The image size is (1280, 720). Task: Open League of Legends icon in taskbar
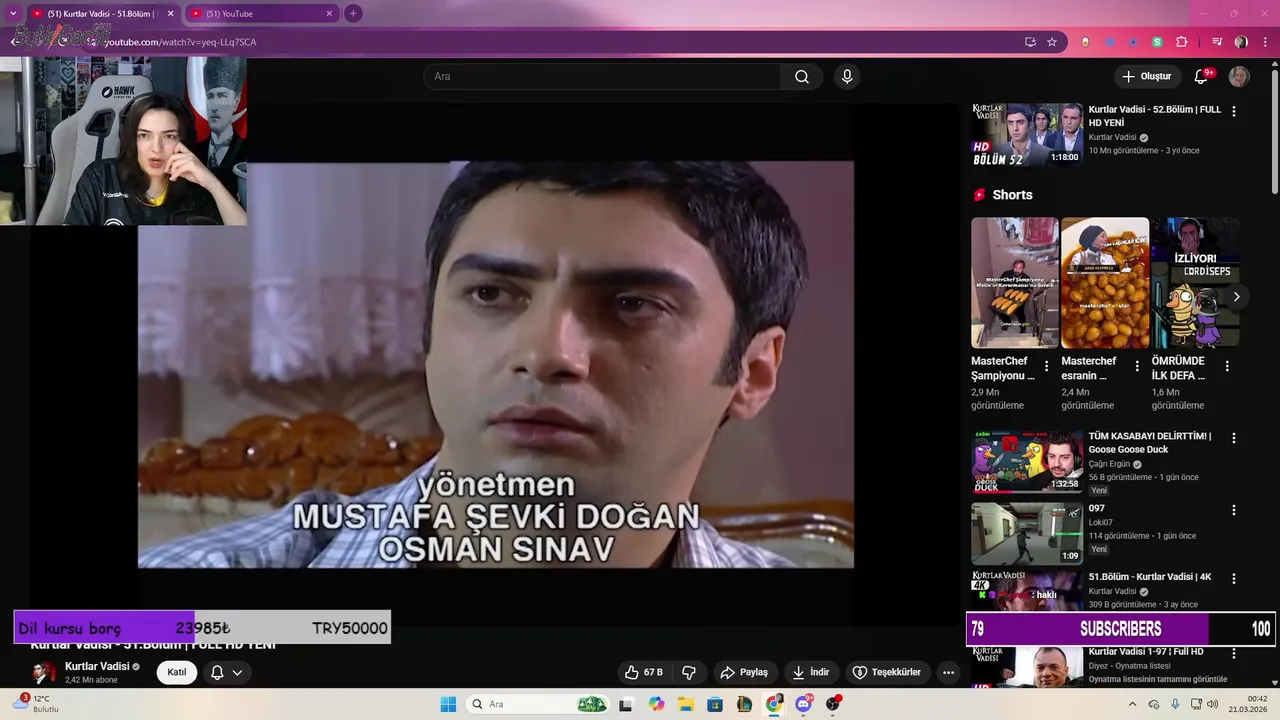(745, 704)
